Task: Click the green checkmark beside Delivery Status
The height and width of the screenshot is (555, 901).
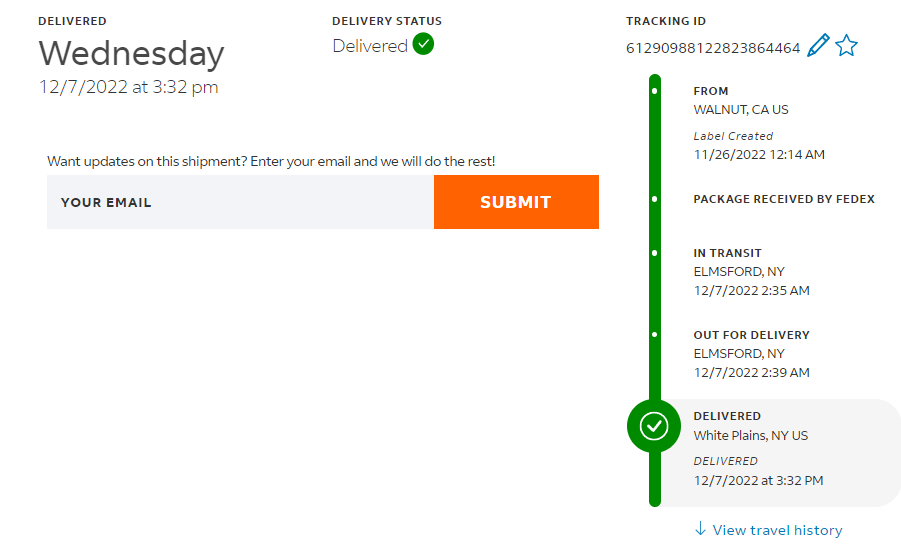Action: pos(423,44)
